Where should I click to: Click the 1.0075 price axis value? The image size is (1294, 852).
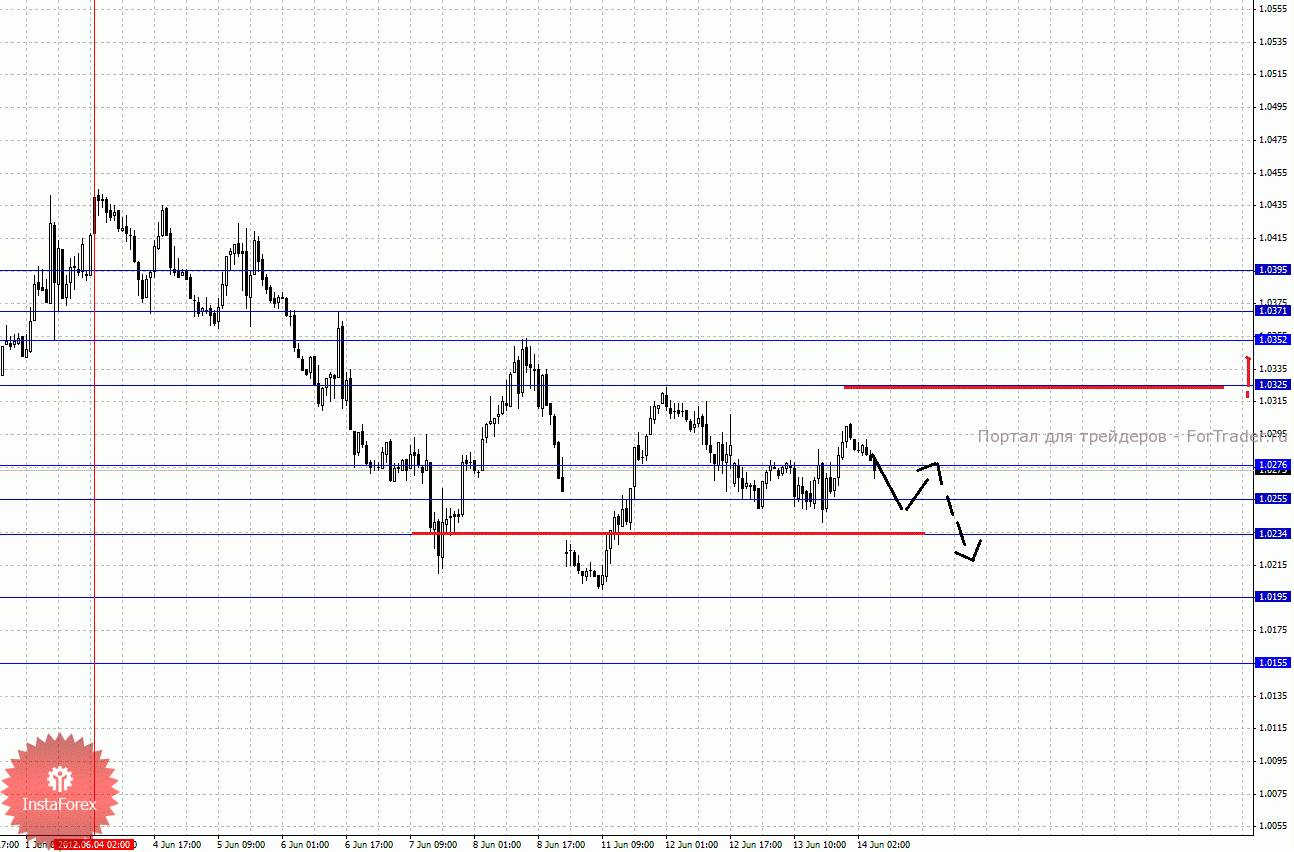1273,794
